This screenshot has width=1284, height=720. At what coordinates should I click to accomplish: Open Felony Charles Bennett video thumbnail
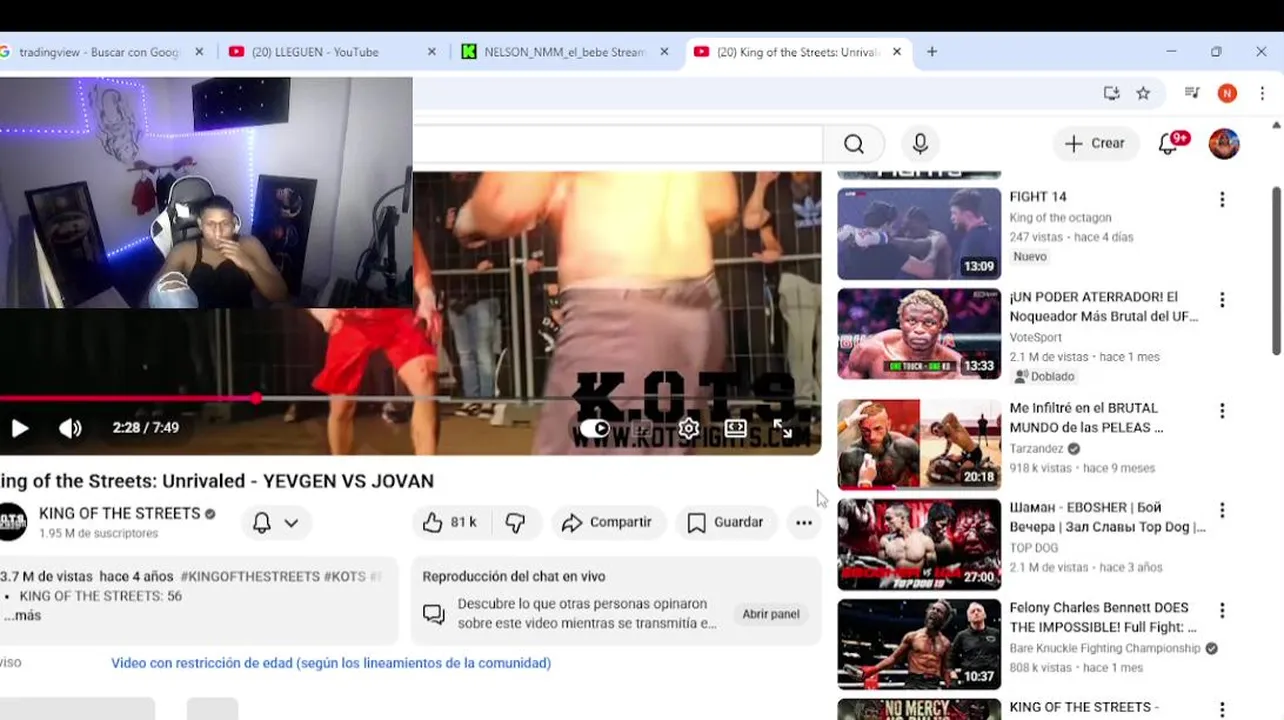(919, 644)
